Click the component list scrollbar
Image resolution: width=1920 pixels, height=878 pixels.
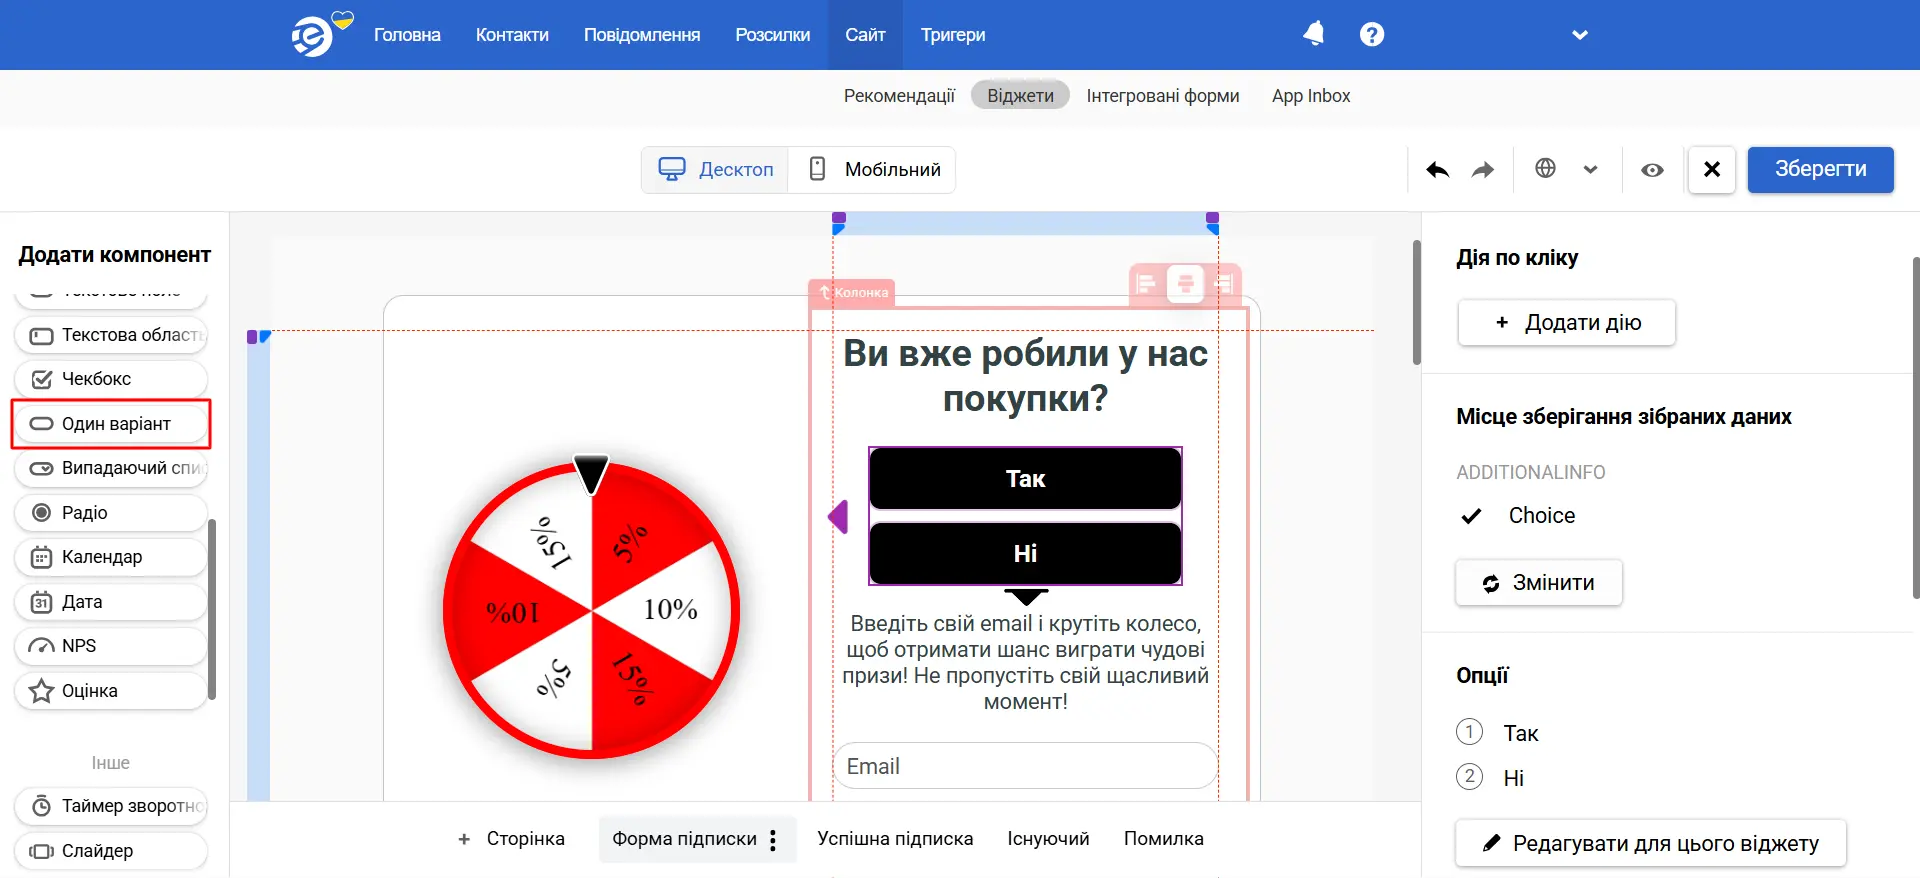212,609
